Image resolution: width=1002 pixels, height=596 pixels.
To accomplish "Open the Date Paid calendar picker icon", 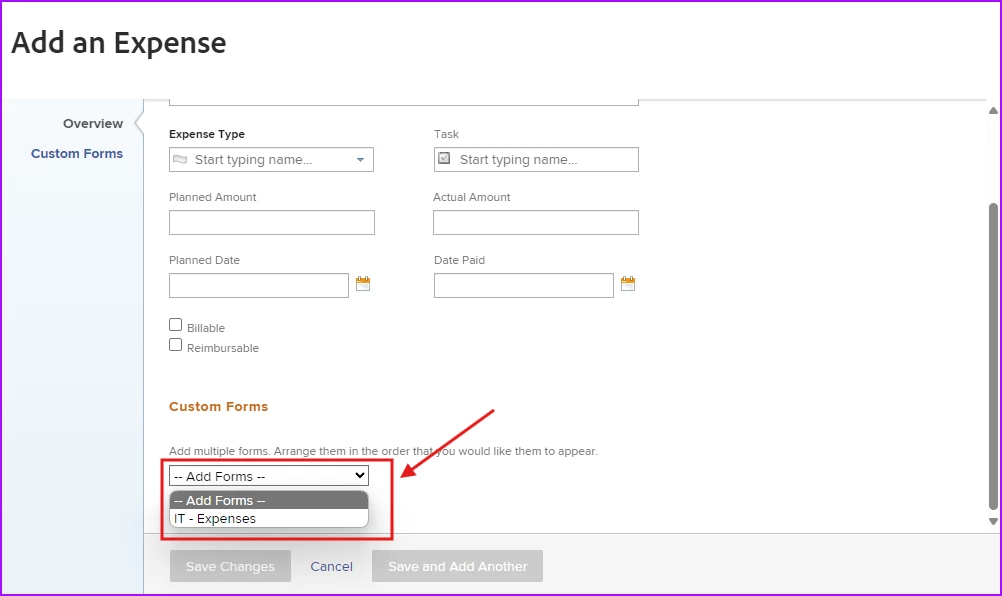I will click(628, 284).
